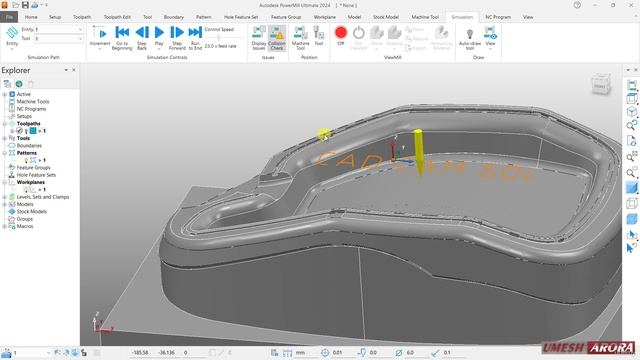This screenshot has height=360, width=640.
Task: Expand the Active node in Explorer
Action: pyautogui.click(x=4, y=94)
